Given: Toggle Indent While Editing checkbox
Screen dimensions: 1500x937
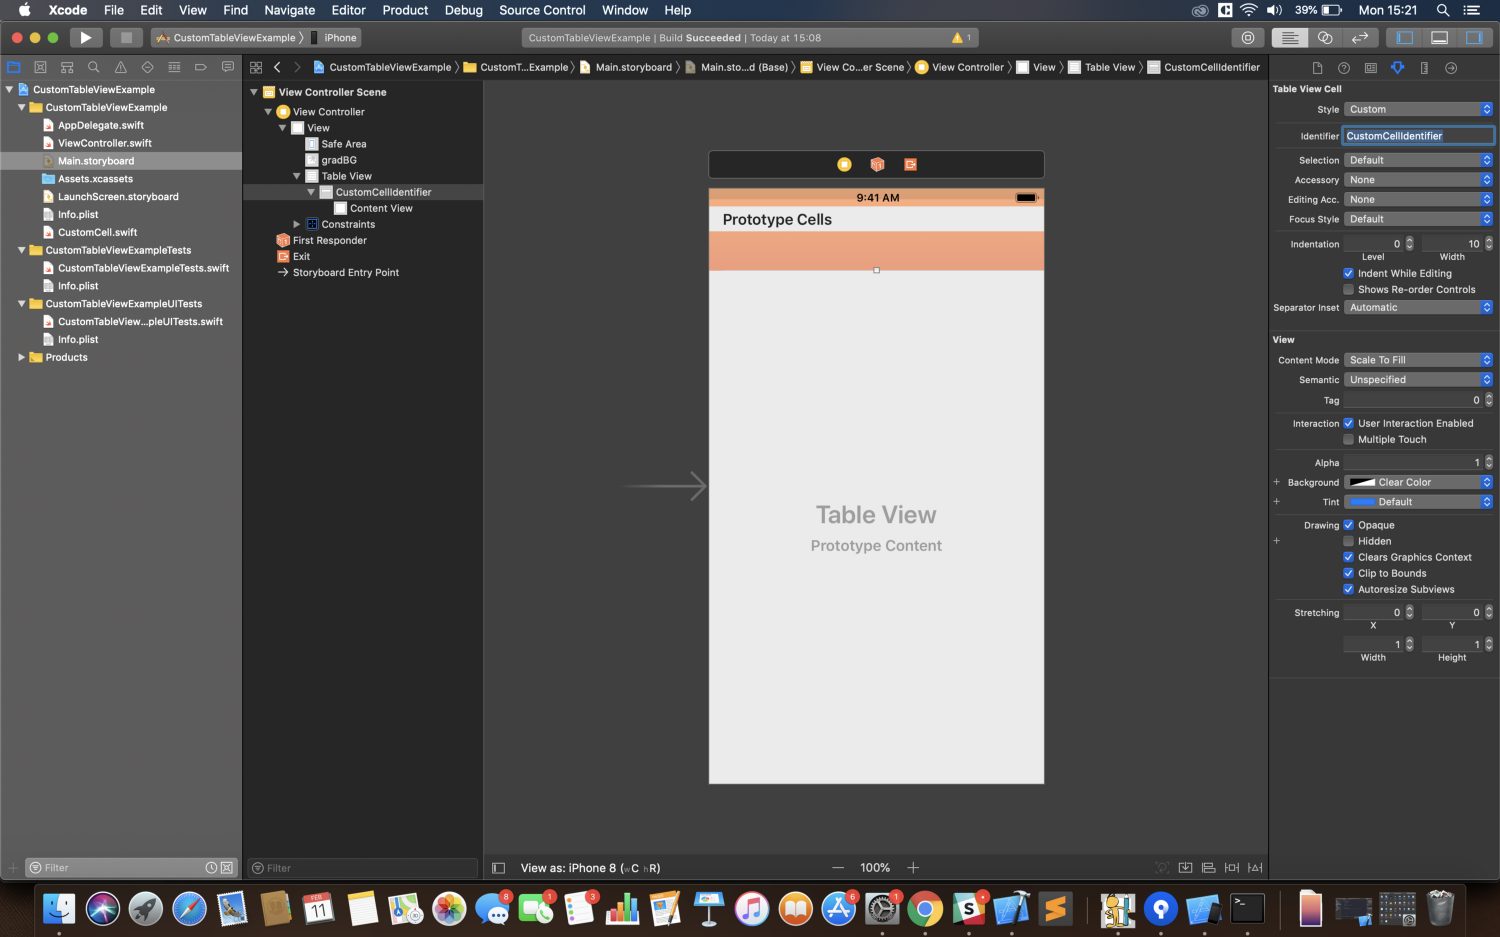Looking at the screenshot, I should pyautogui.click(x=1348, y=273).
